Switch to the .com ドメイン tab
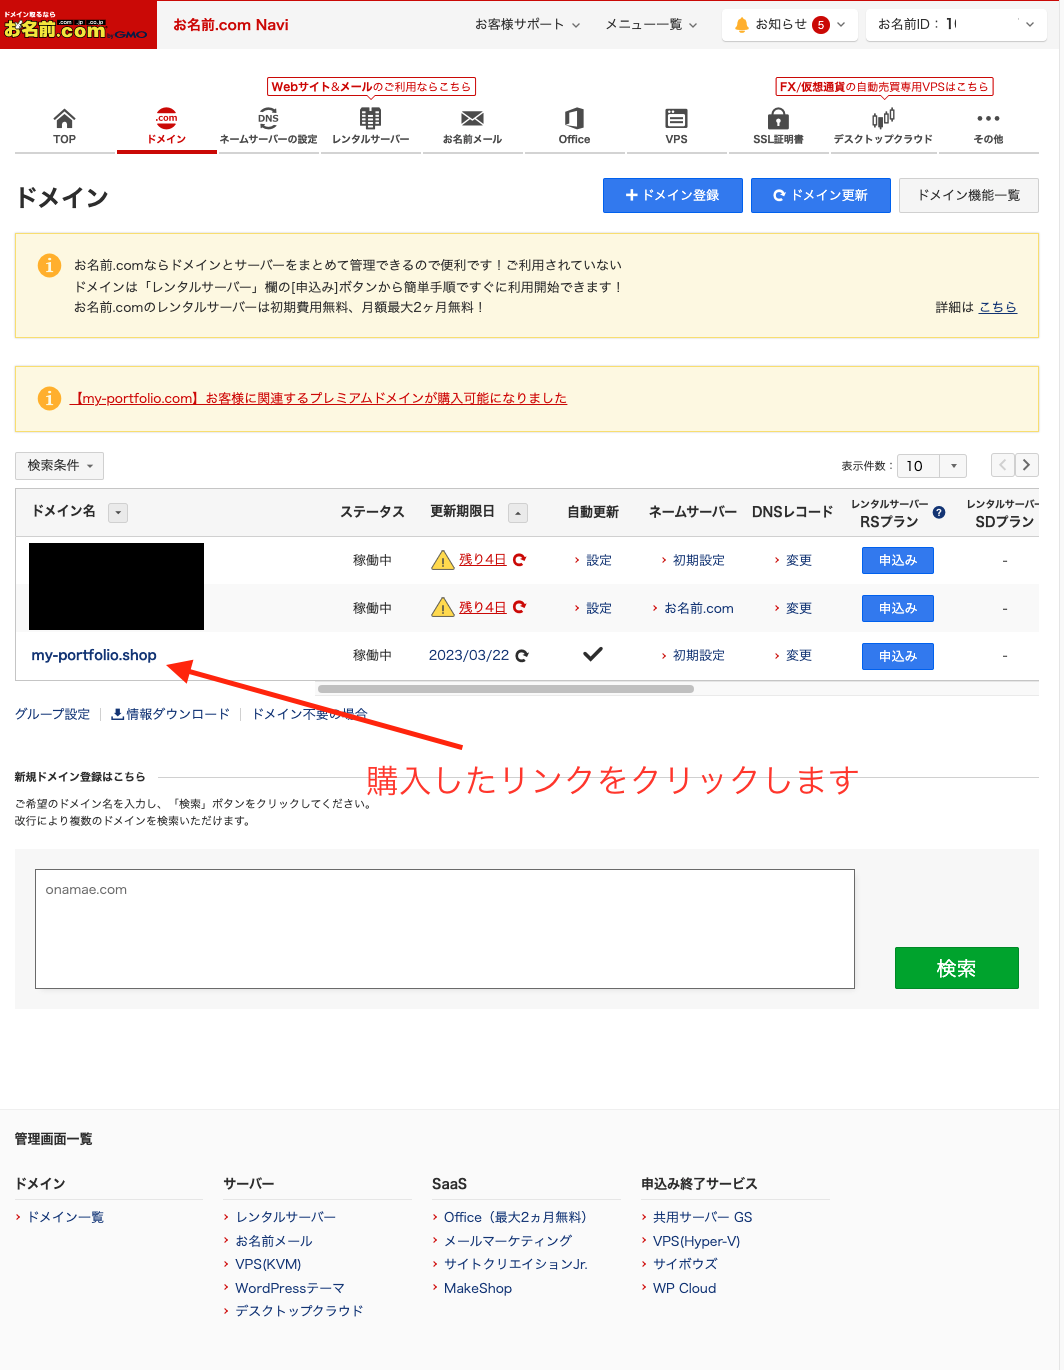Image resolution: width=1064 pixels, height=1370 pixels. [x=166, y=117]
